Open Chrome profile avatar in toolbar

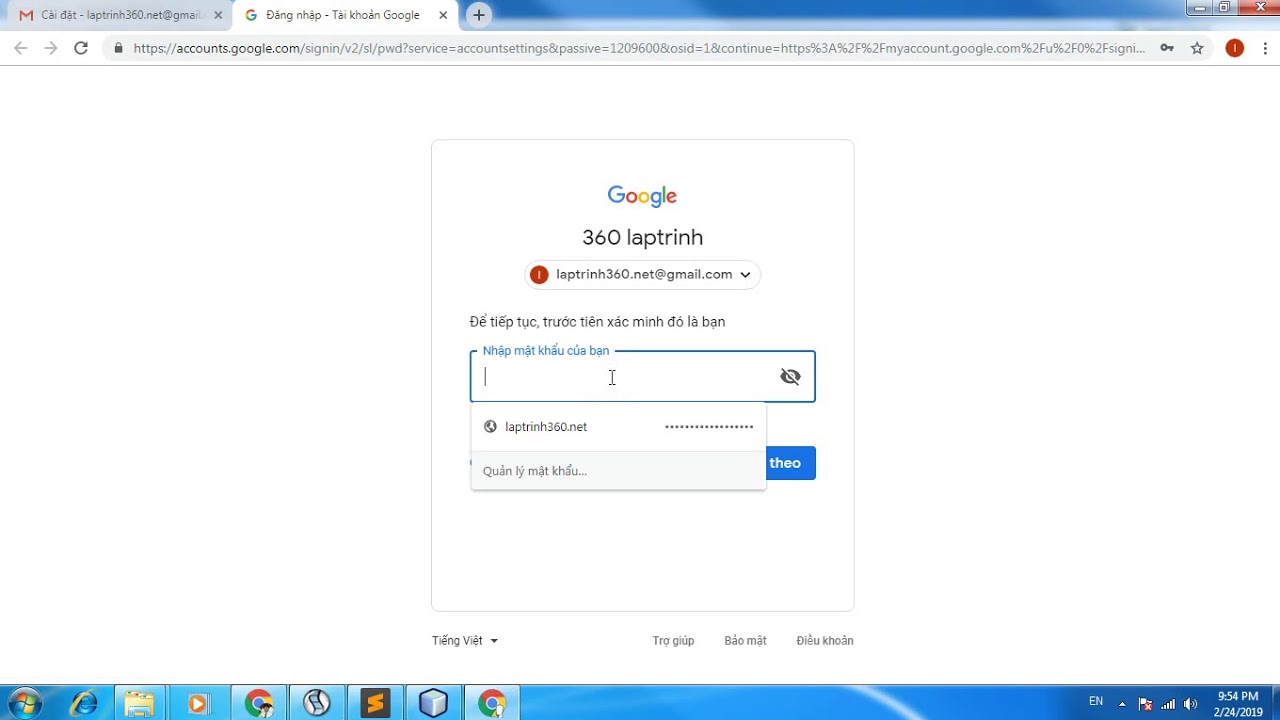[x=1235, y=48]
